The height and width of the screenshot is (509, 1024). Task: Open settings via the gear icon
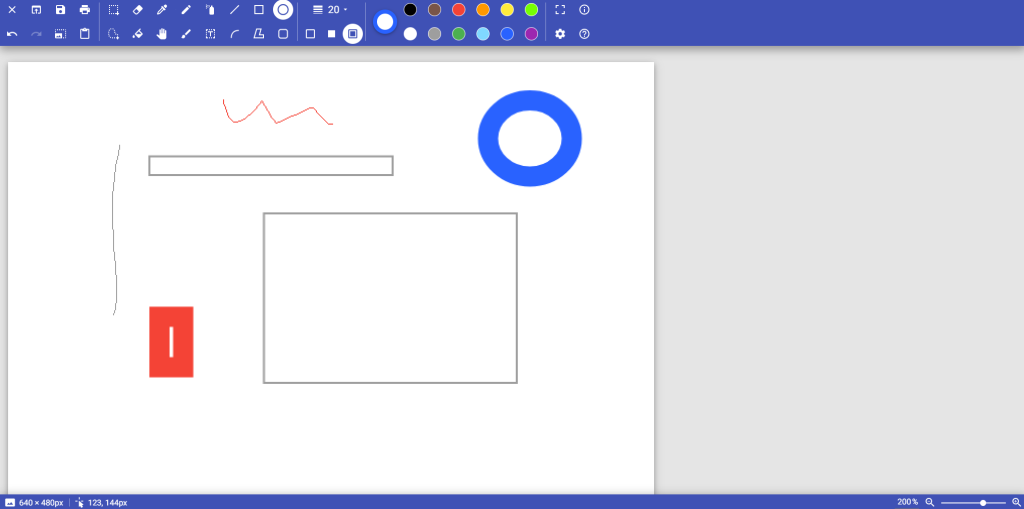(x=560, y=34)
